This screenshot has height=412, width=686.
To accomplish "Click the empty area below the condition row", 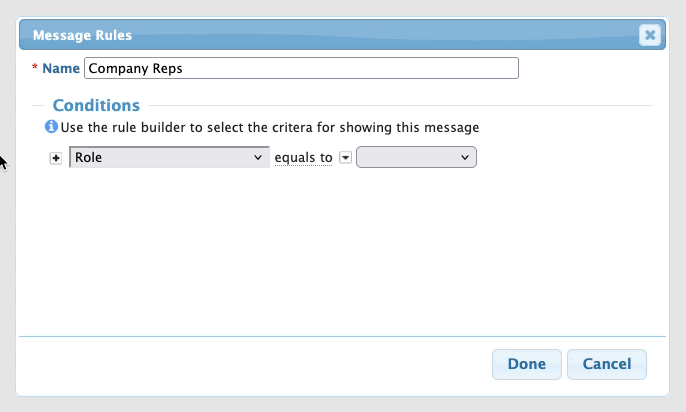I will coord(340,250).
